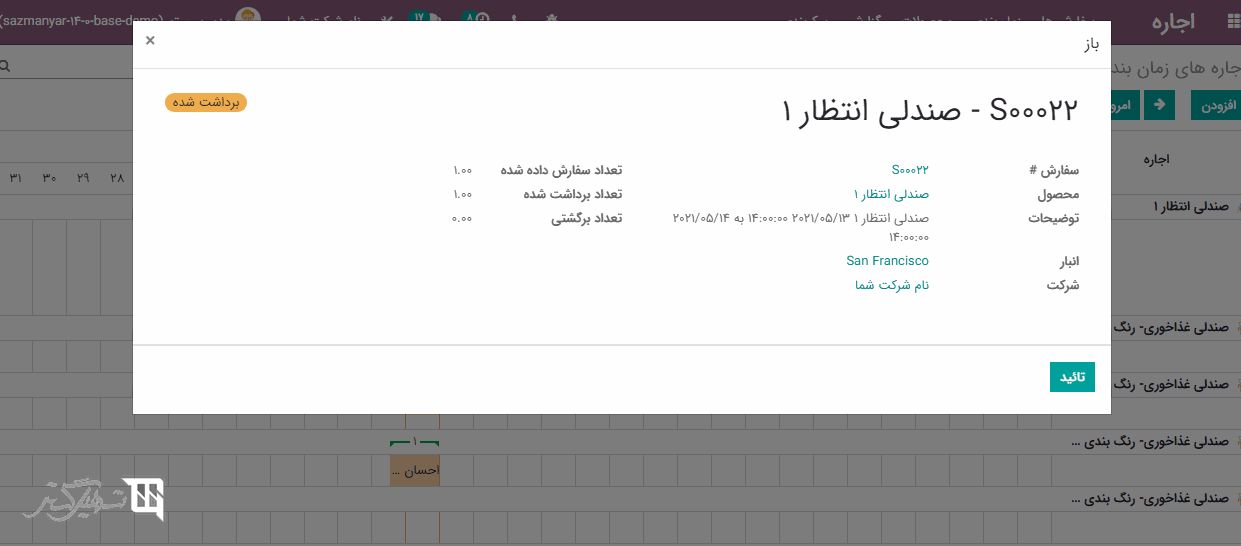Screen dimensions: 1241x546
Task: Open the debug bug icon menu
Action: pos(551,19)
